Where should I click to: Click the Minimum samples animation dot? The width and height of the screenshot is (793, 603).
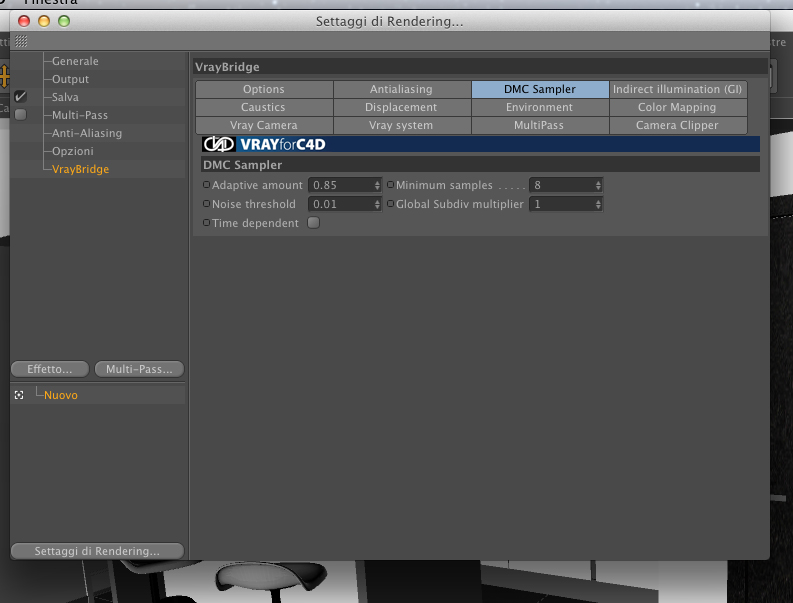click(x=390, y=185)
